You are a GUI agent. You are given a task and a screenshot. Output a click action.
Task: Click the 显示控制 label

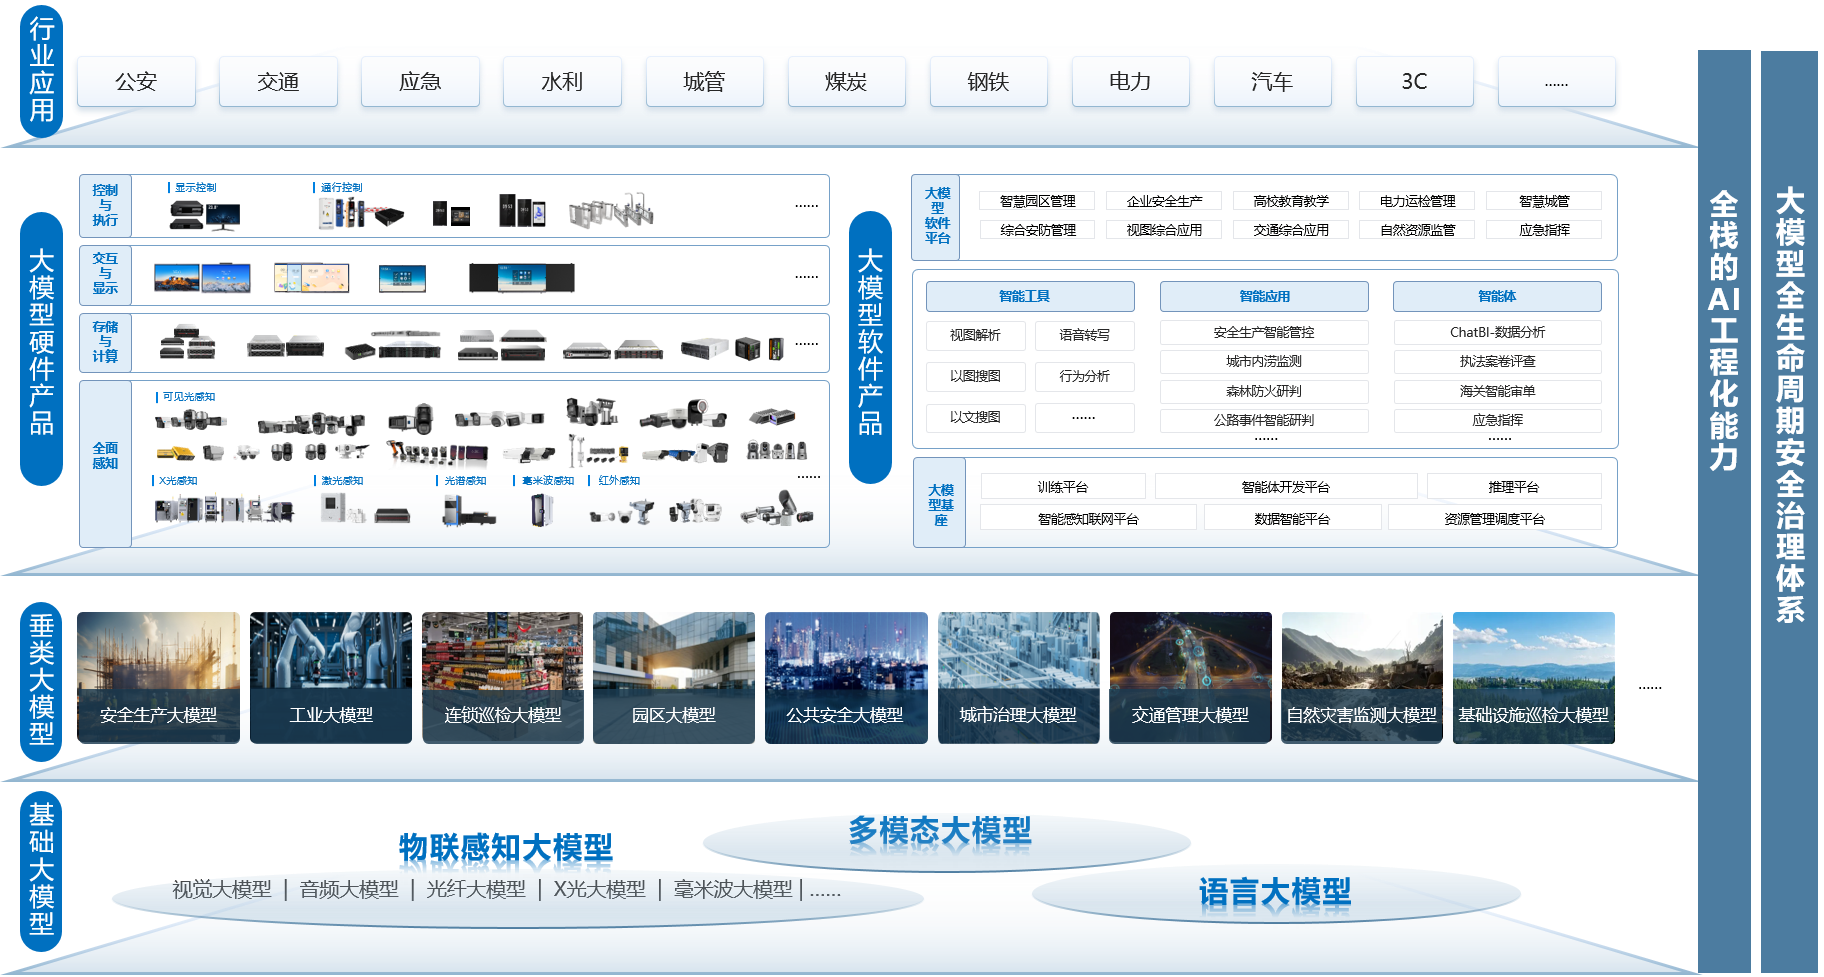(195, 187)
